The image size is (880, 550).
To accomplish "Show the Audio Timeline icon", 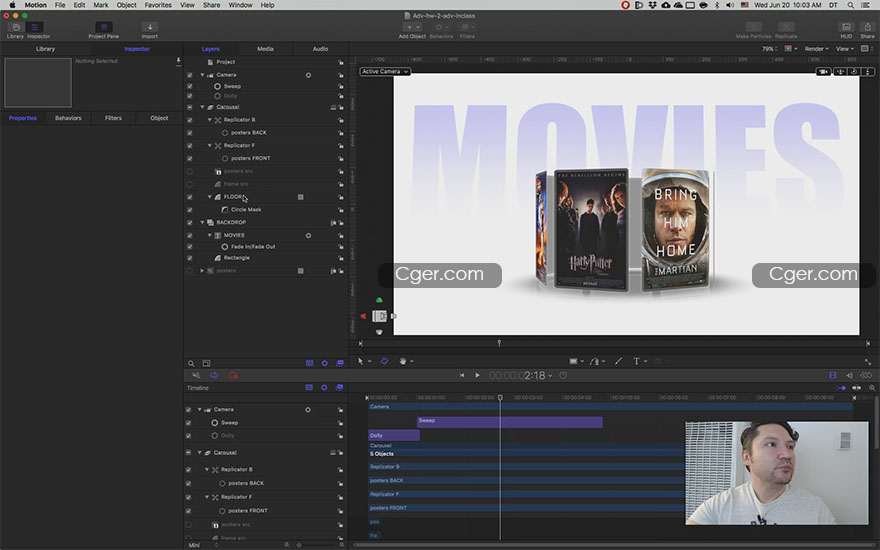I will [849, 375].
